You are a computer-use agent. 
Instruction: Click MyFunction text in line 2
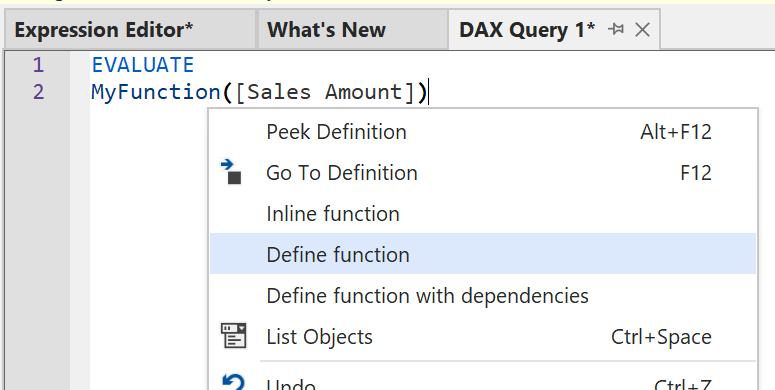pyautogui.click(x=156, y=92)
